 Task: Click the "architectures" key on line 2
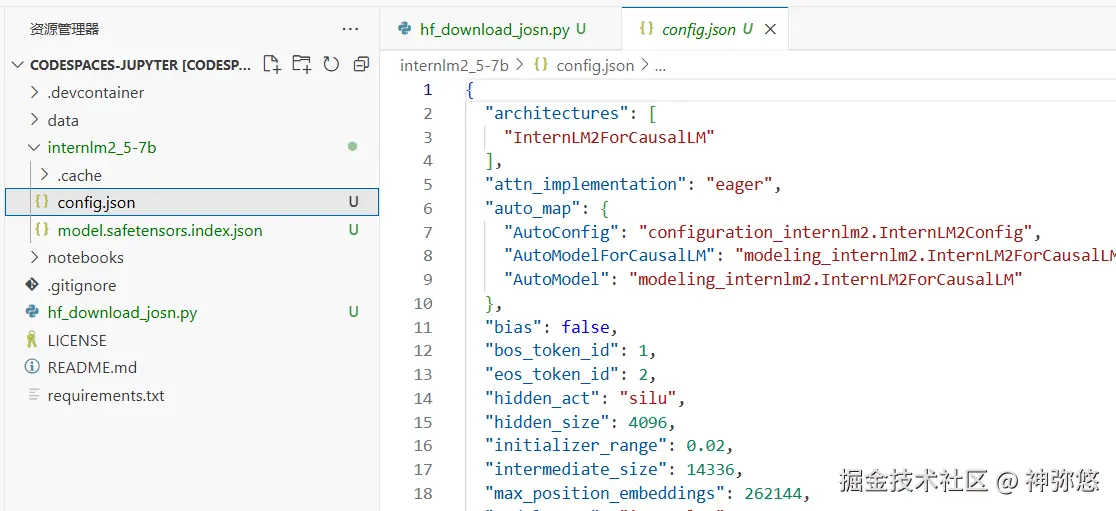tap(557, 113)
